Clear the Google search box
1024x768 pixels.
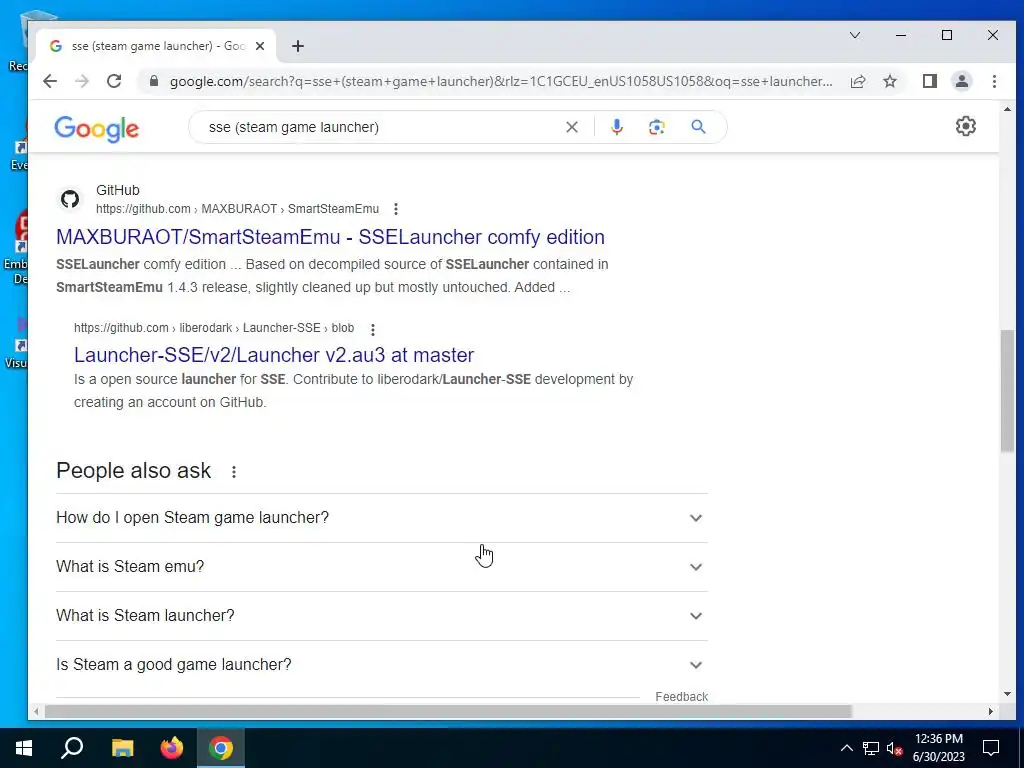pyautogui.click(x=571, y=127)
